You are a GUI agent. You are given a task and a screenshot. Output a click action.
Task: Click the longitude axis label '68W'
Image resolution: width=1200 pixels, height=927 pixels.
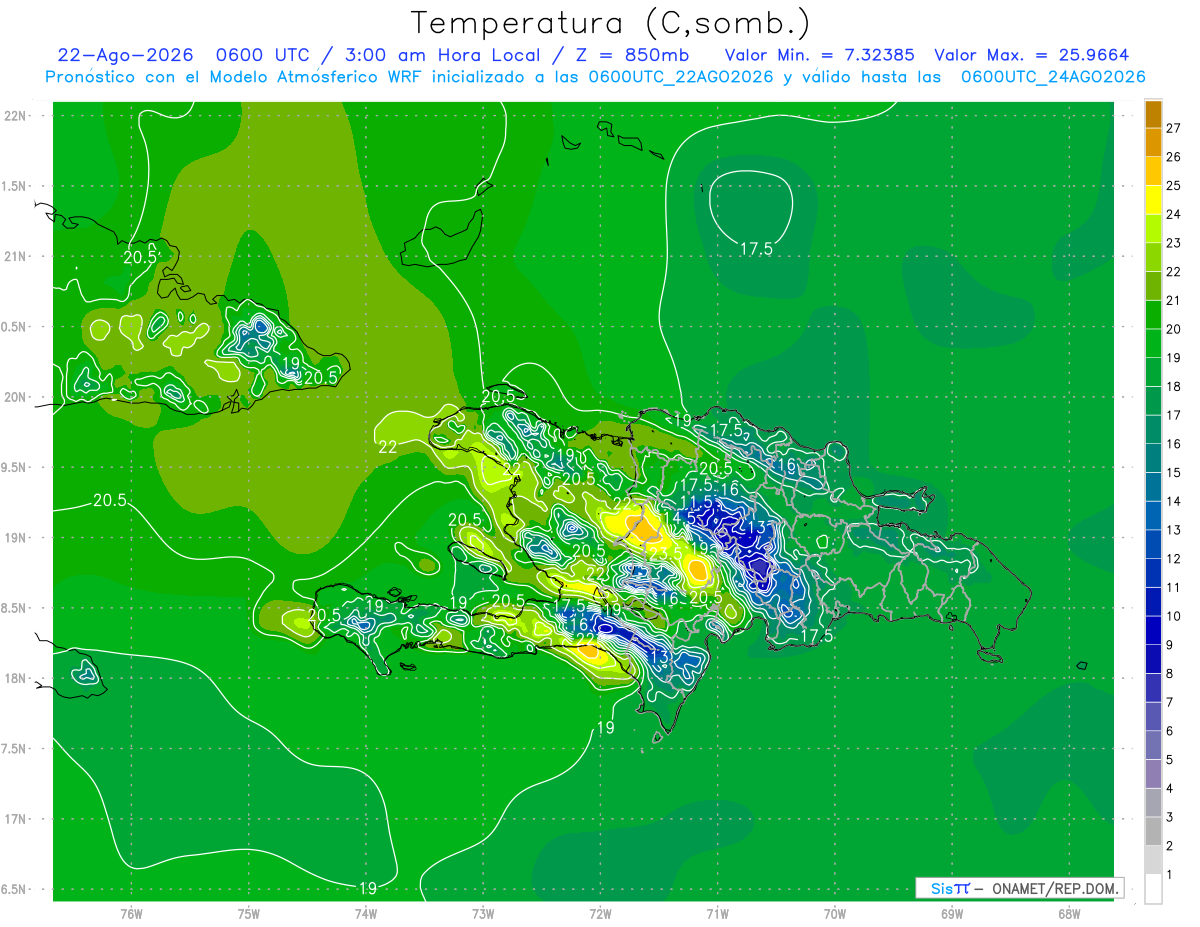(1069, 913)
